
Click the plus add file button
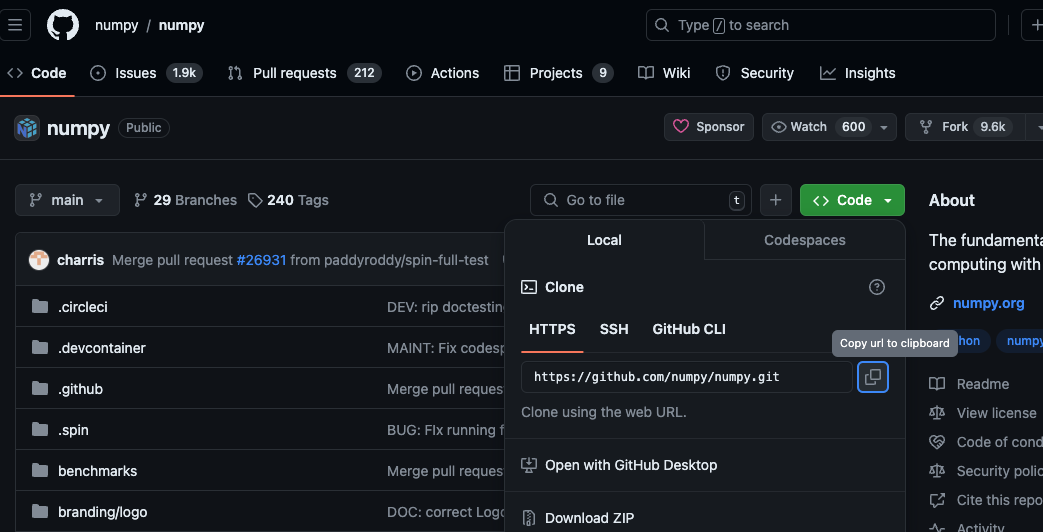pyautogui.click(x=776, y=200)
